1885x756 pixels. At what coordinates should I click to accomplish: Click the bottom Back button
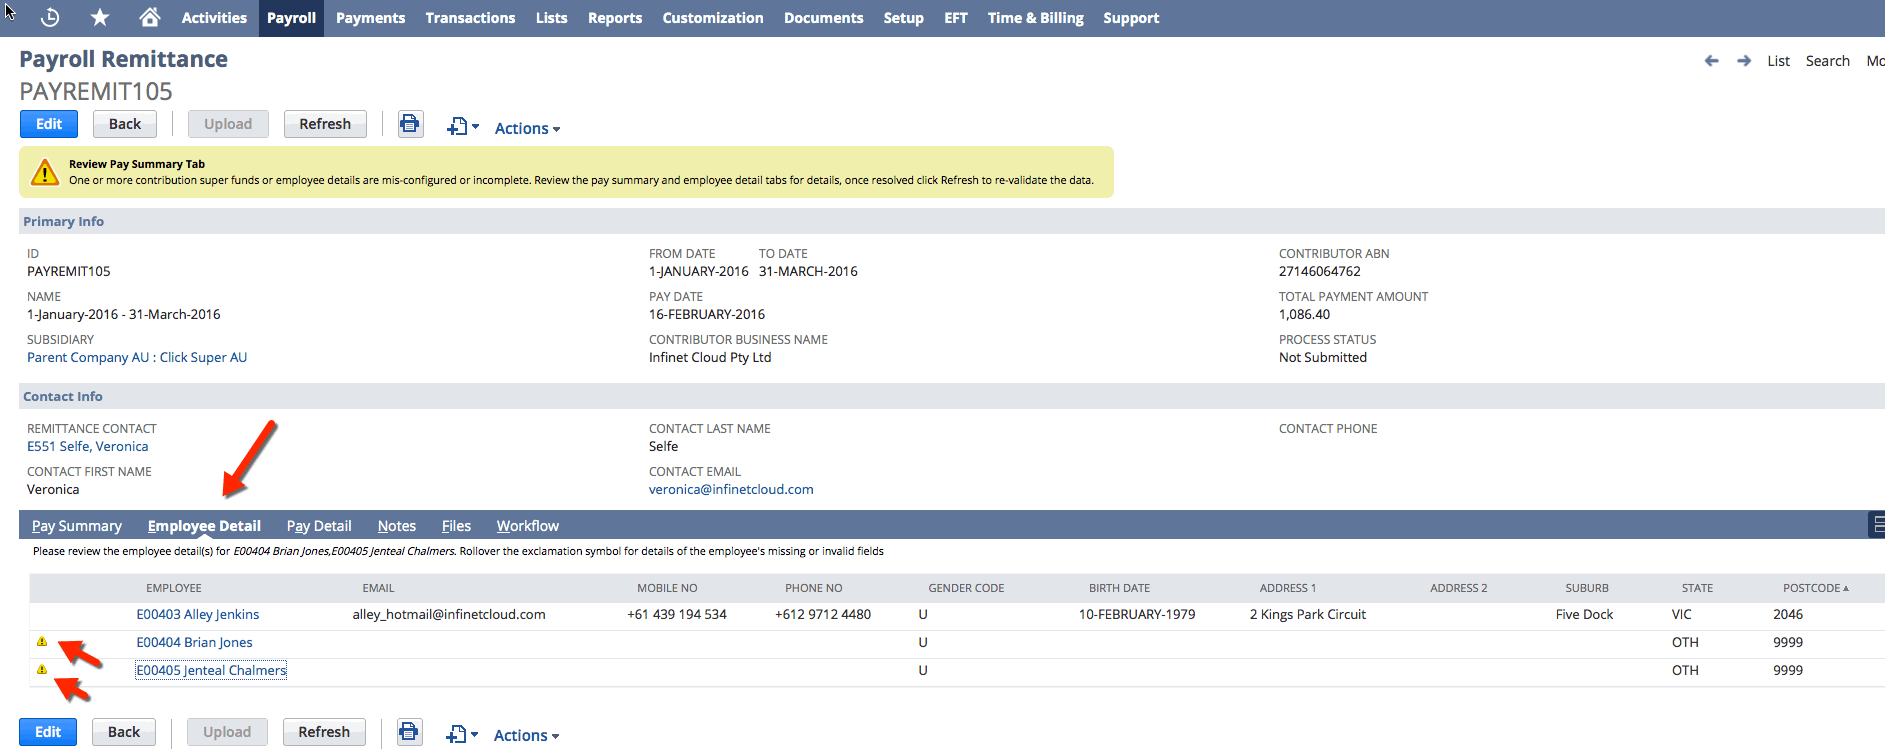[124, 732]
